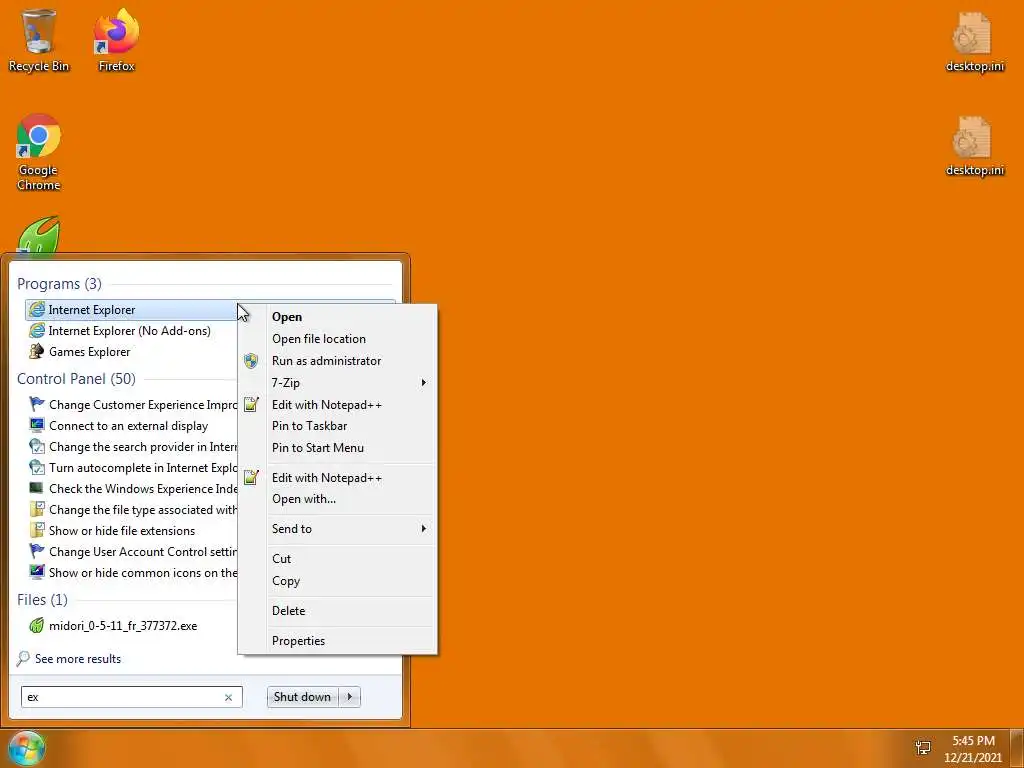Screen dimensions: 1024x768
Task: Click the first Notepad++ icon in the context menu
Action: click(251, 405)
